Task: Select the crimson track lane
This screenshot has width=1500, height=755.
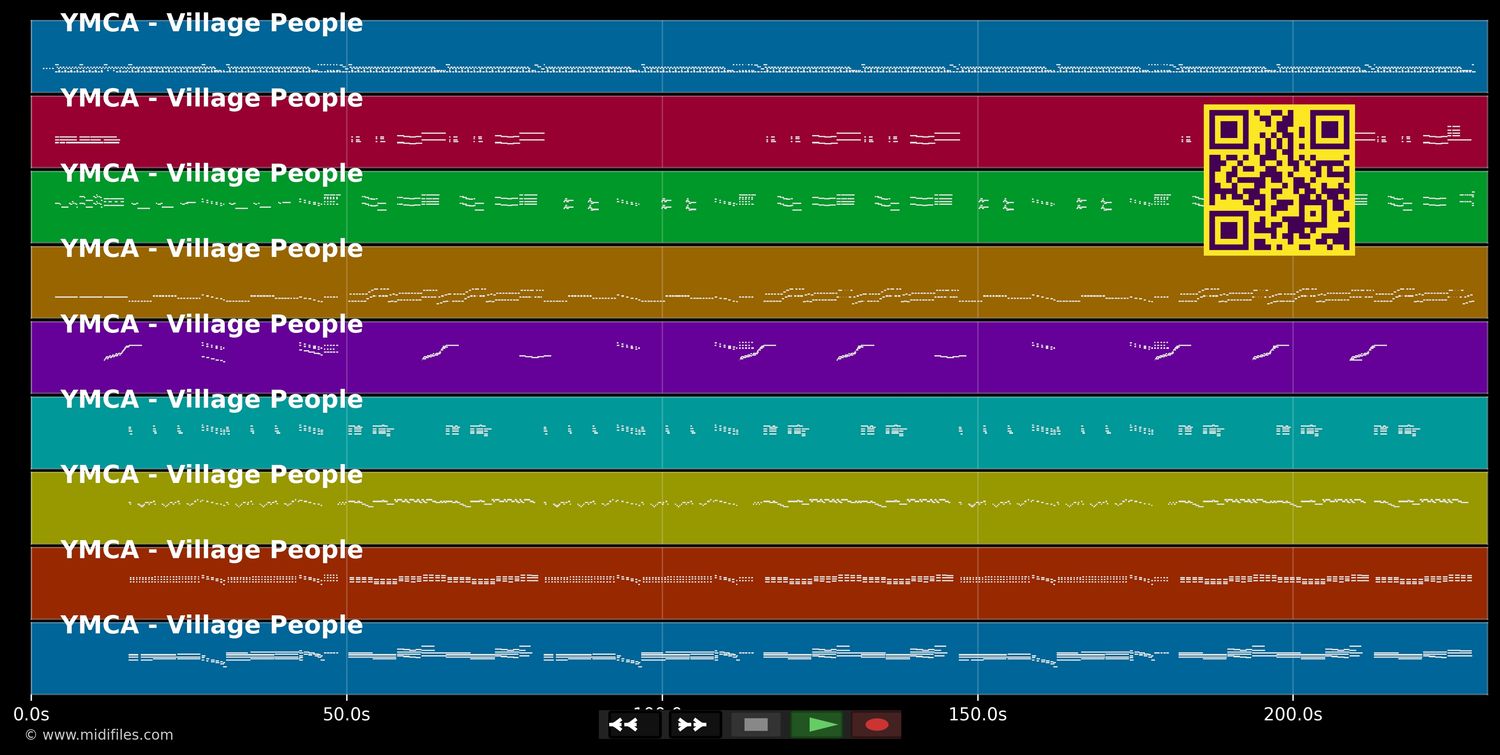Action: coord(759,132)
